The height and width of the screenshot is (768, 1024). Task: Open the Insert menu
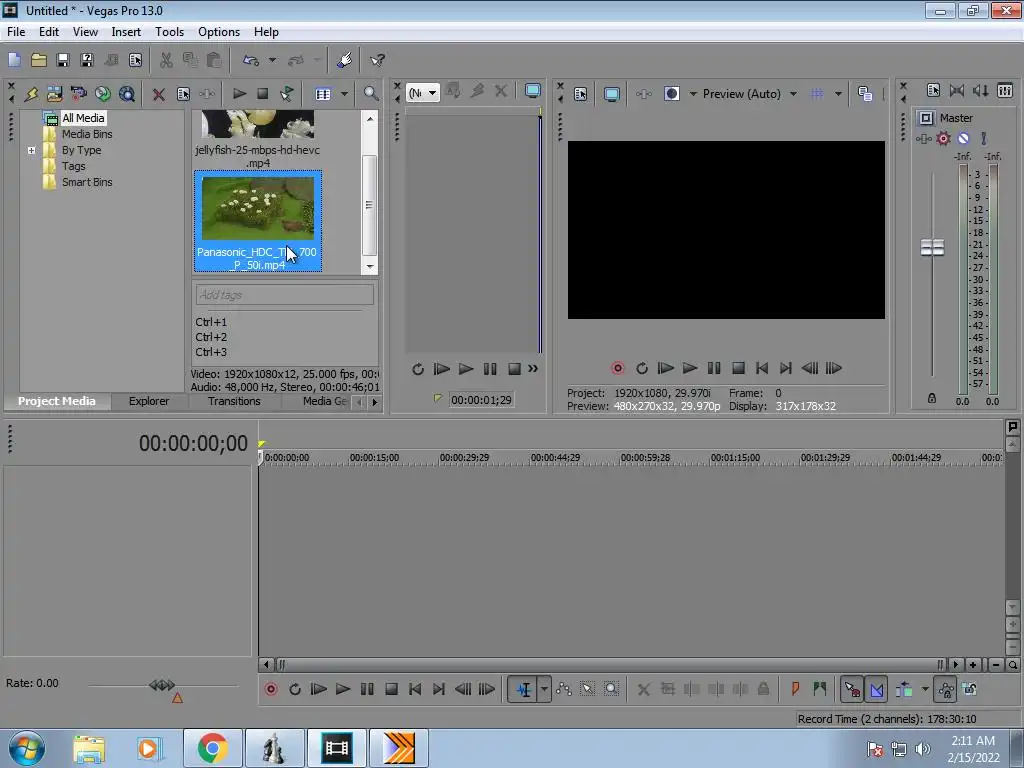(126, 31)
